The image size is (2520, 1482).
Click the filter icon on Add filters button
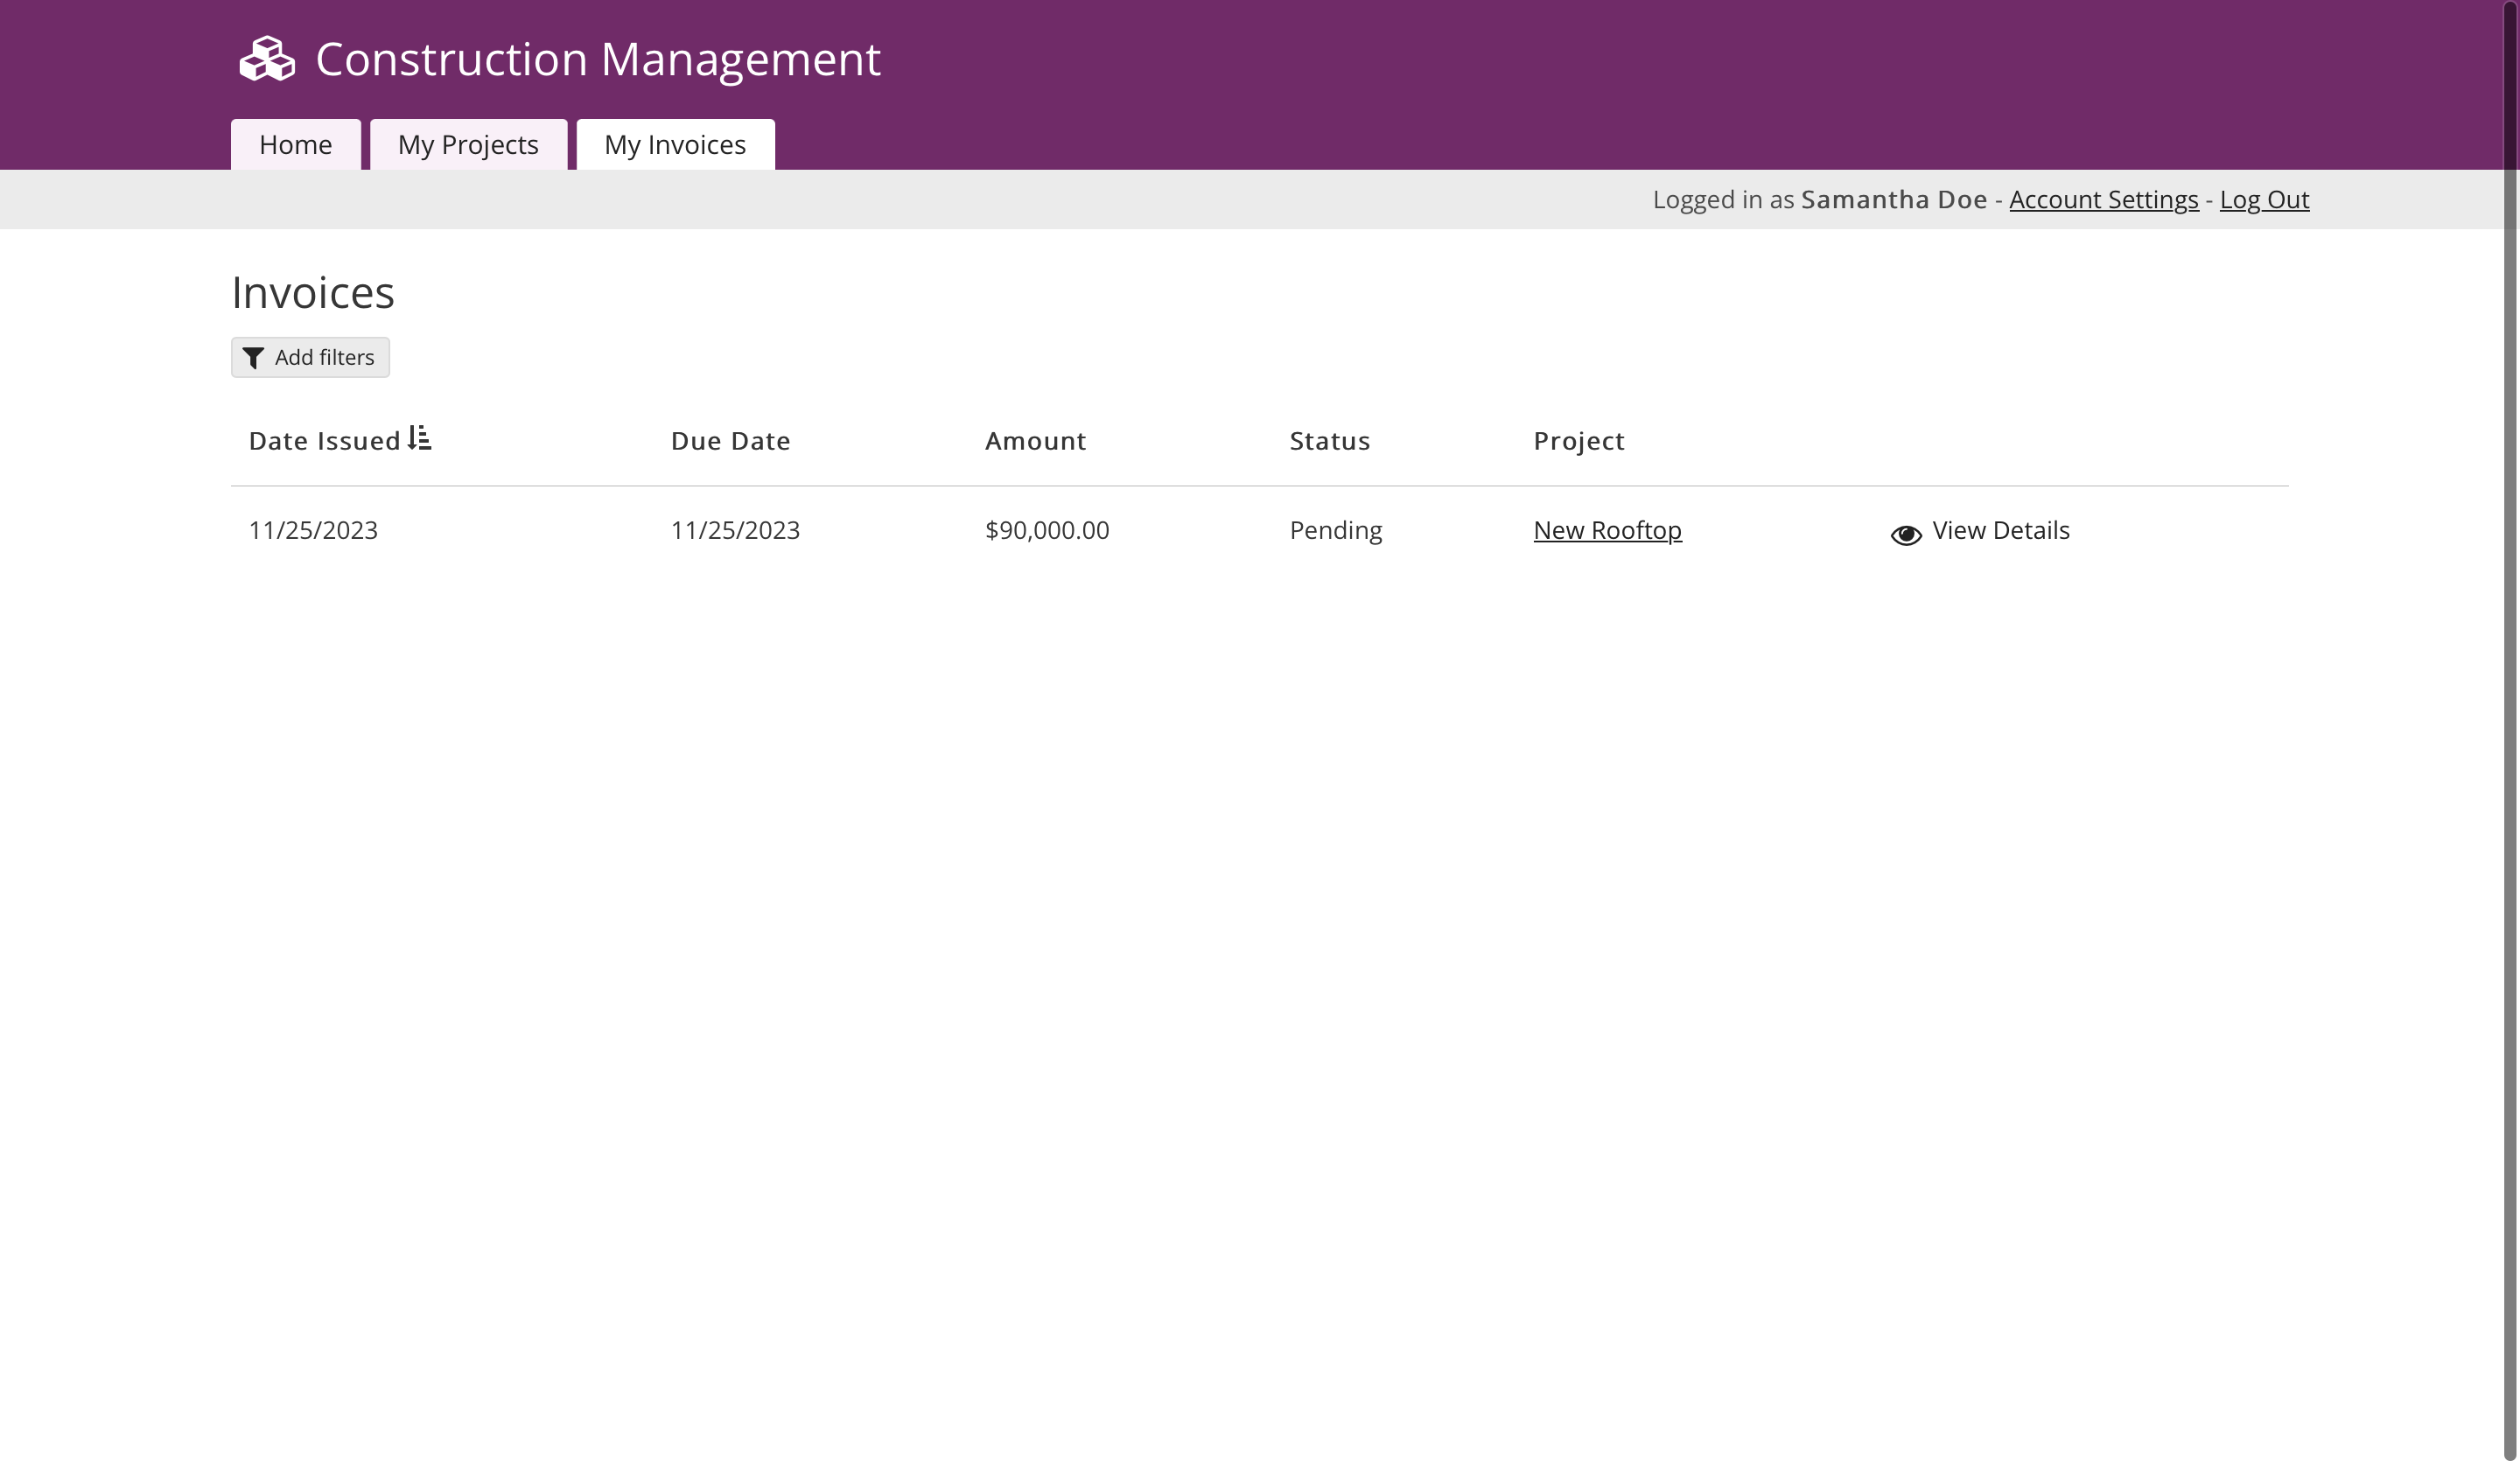pos(253,358)
